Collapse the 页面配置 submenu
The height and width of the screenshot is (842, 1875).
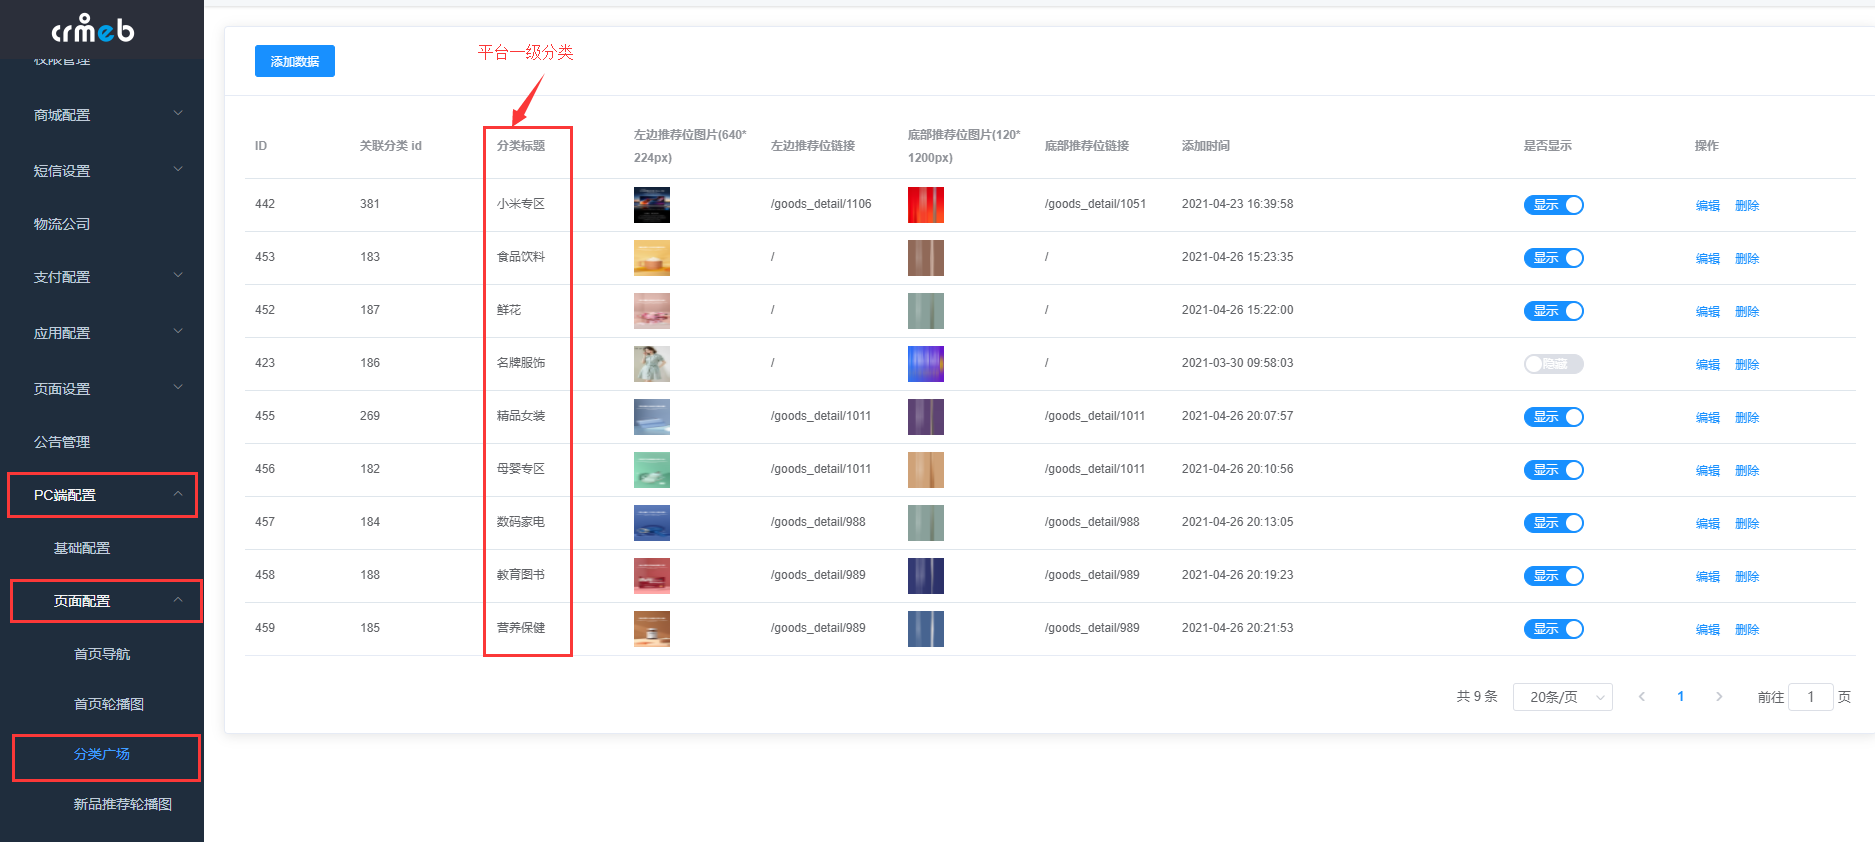click(102, 601)
